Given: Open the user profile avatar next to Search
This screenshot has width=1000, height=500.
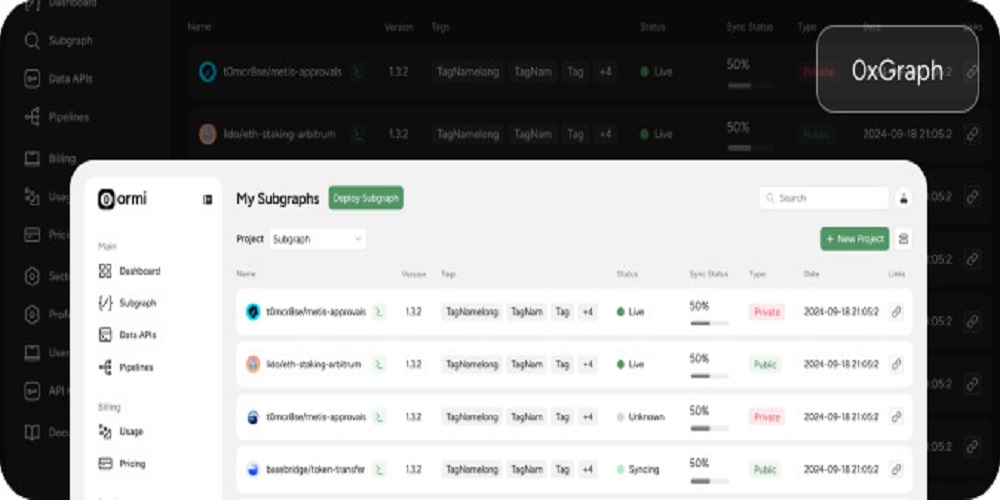Looking at the screenshot, I should coord(903,198).
